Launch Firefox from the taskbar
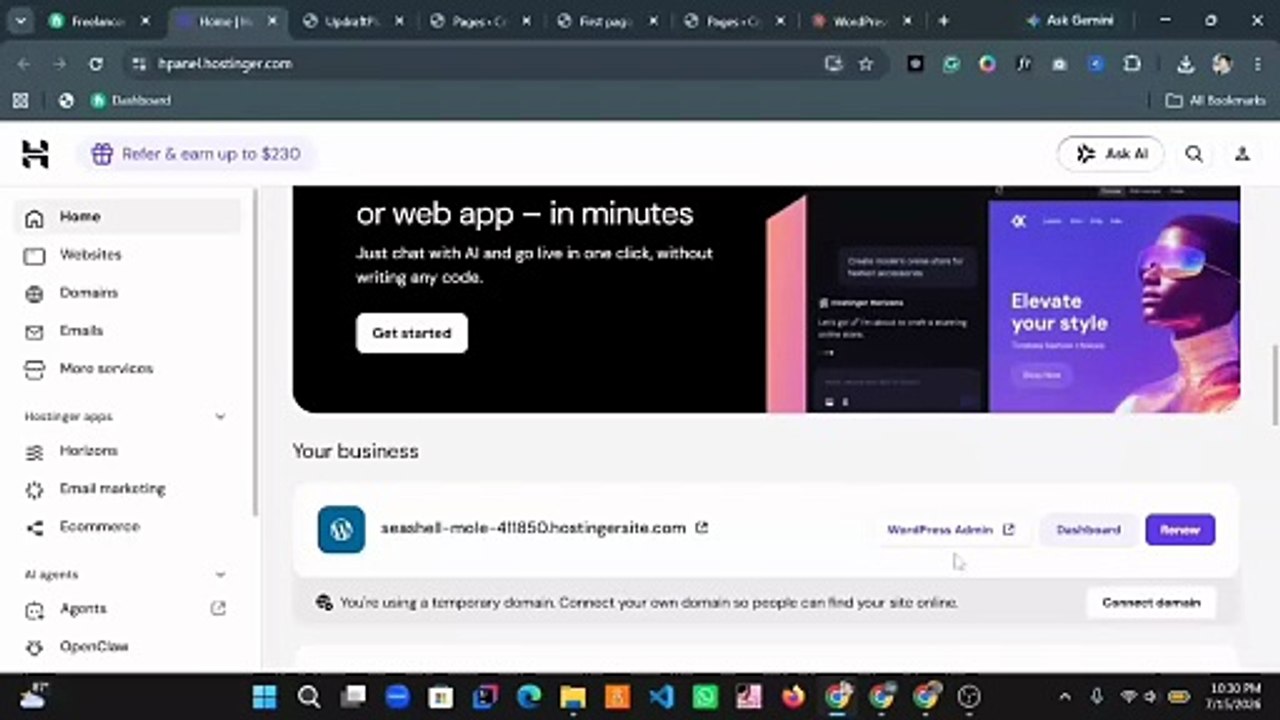This screenshot has height=720, width=1280. [793, 697]
